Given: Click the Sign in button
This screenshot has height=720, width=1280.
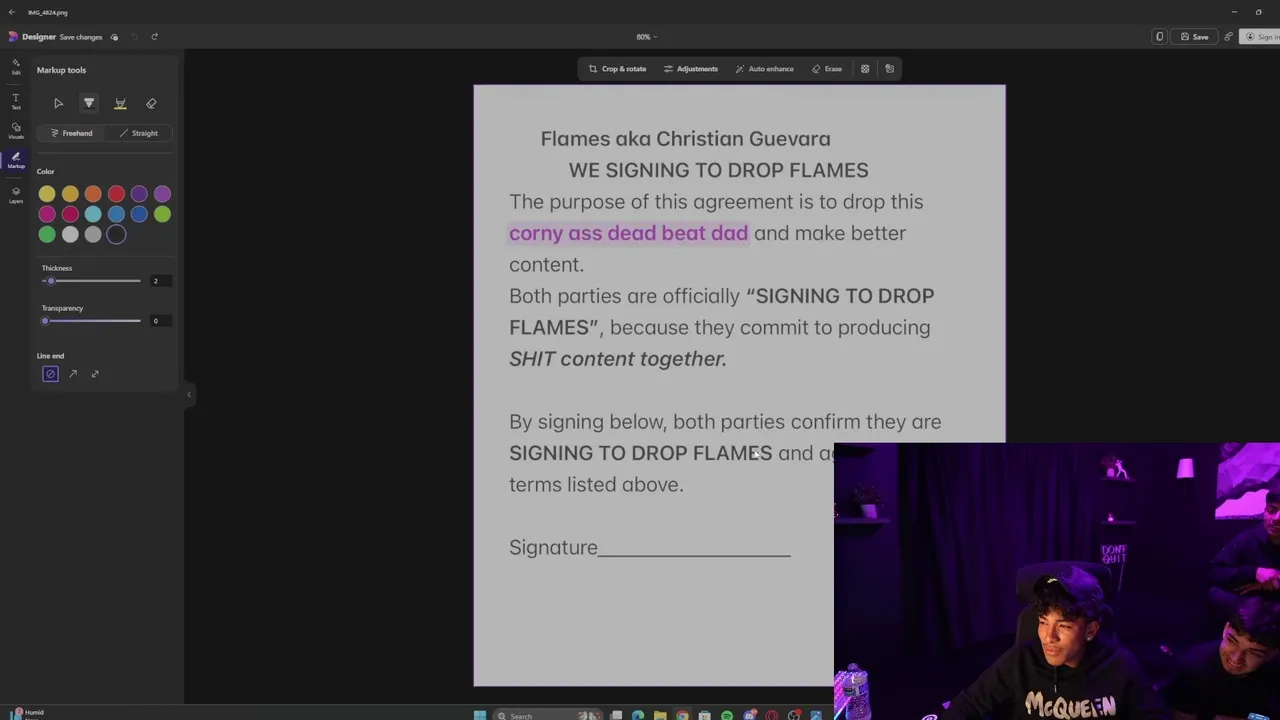Looking at the screenshot, I should (1260, 37).
